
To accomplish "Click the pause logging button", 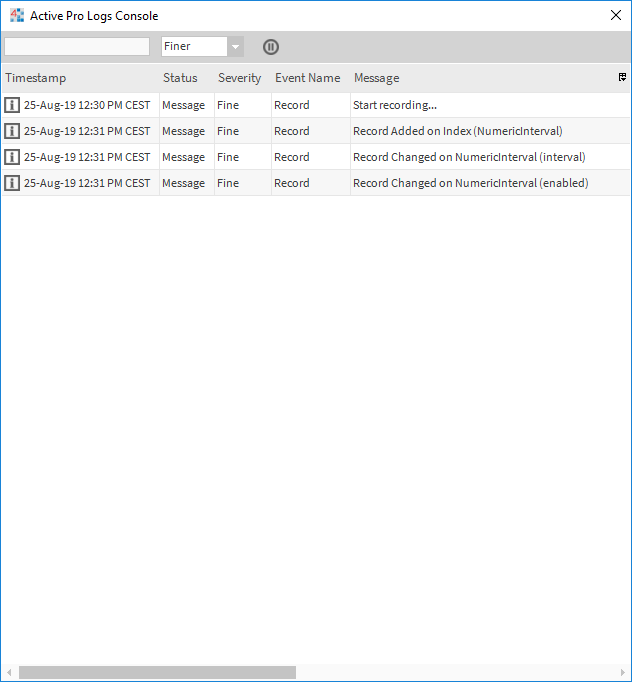I will 271,47.
